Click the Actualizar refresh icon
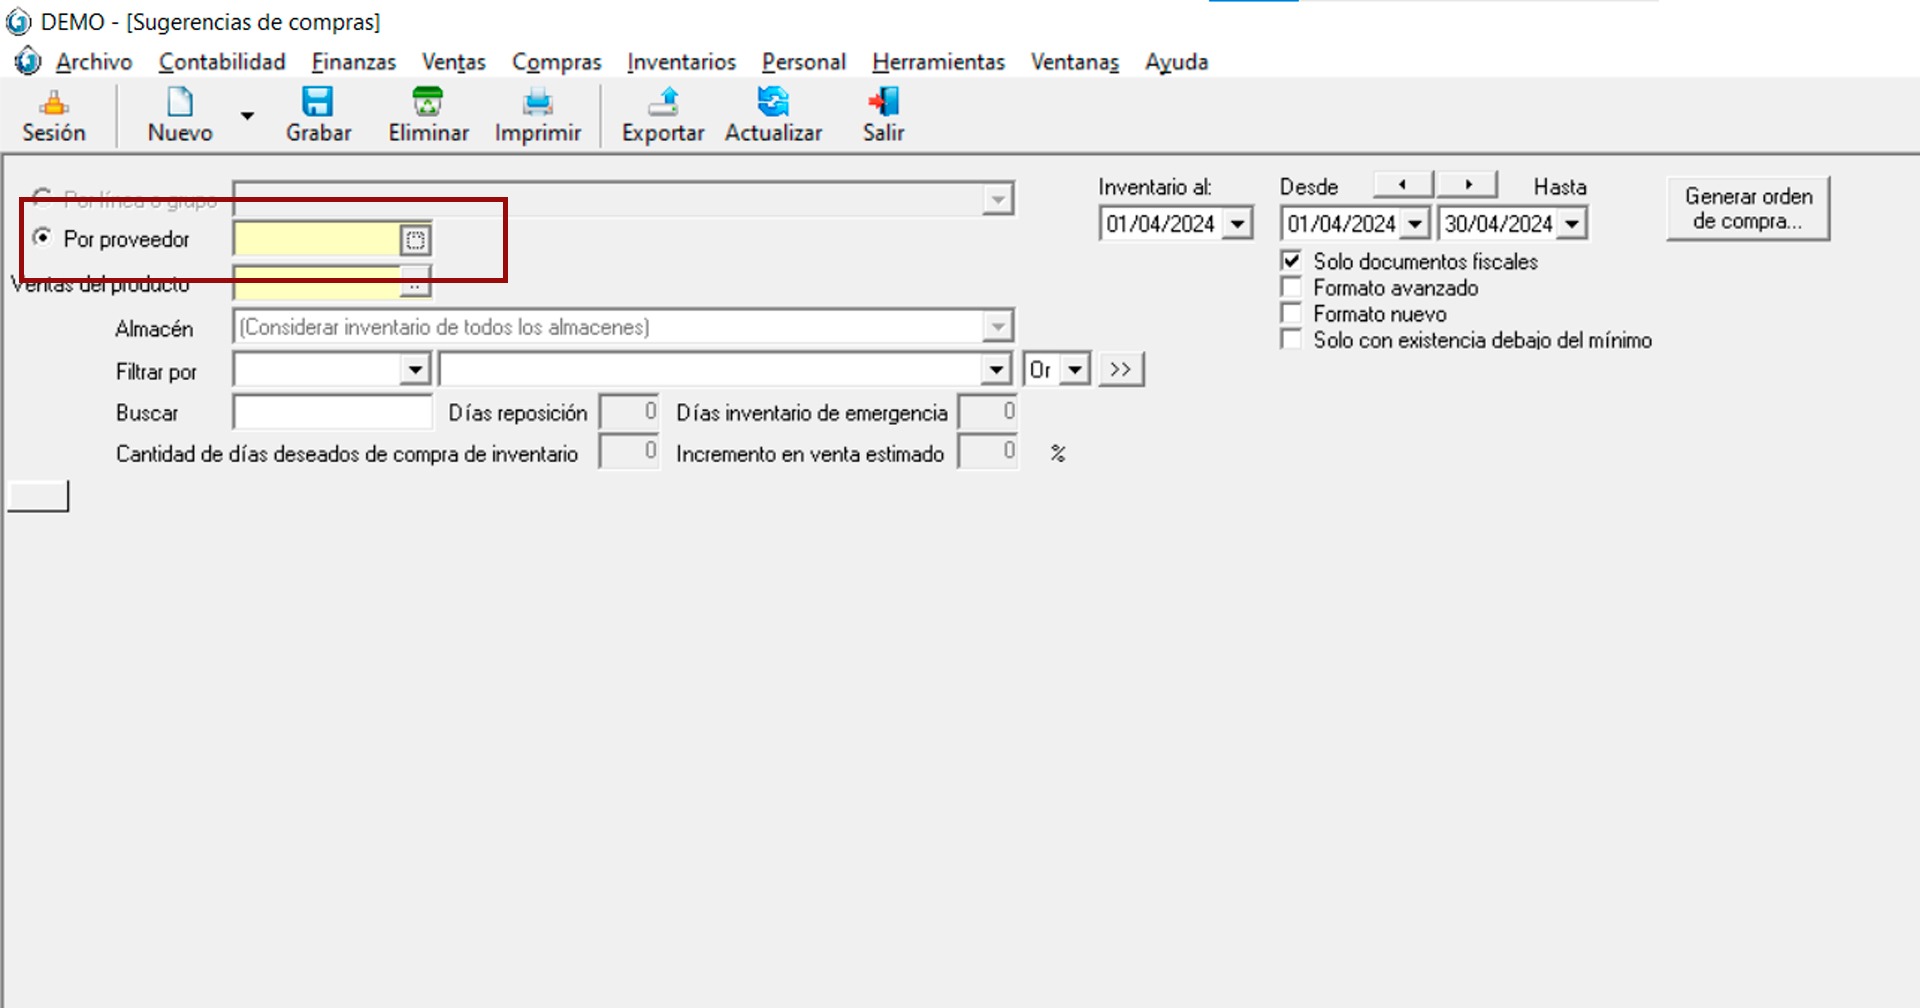Image resolution: width=1920 pixels, height=1008 pixels. coord(773,103)
